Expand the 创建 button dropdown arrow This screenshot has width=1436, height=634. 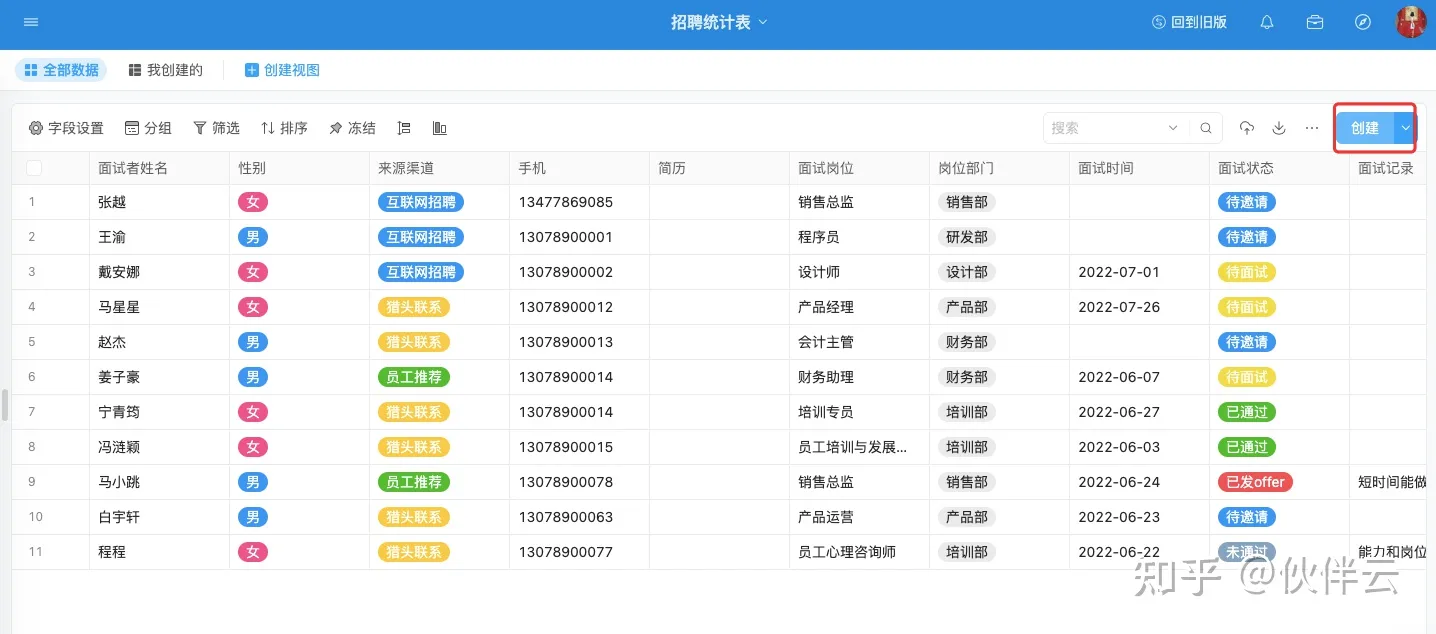[x=1405, y=128]
